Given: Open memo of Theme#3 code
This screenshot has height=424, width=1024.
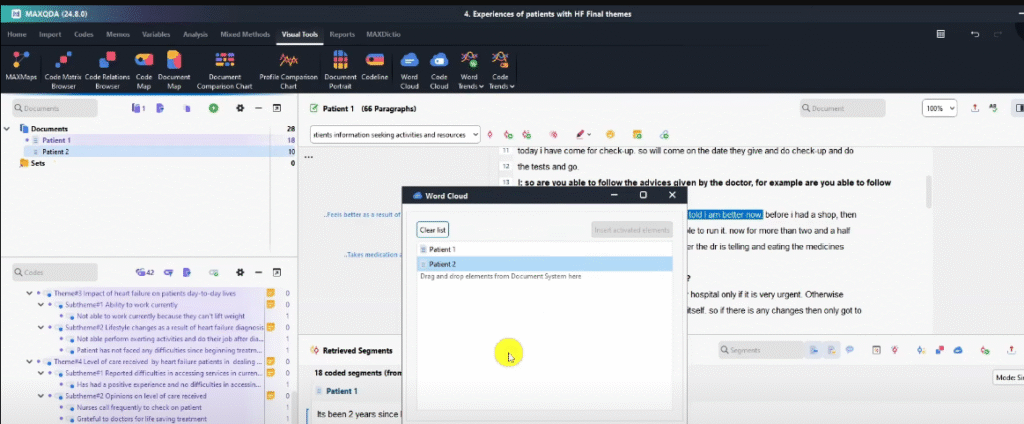Looking at the screenshot, I should (x=270, y=293).
